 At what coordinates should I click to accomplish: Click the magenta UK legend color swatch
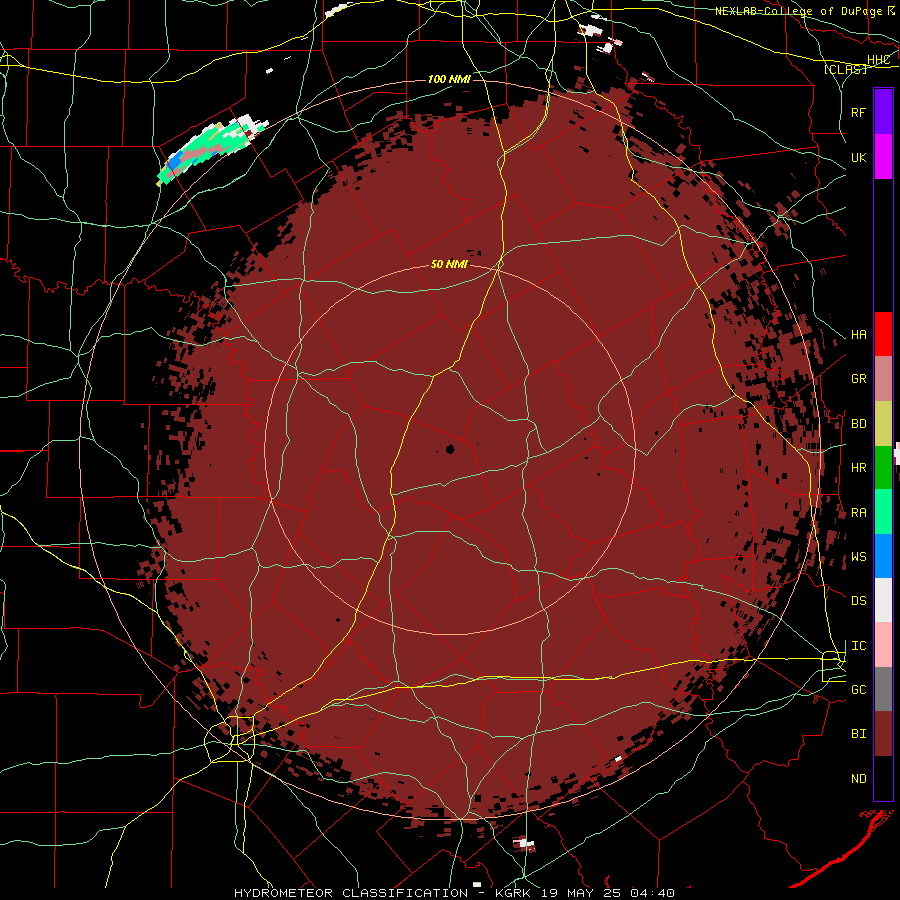pyautogui.click(x=883, y=157)
